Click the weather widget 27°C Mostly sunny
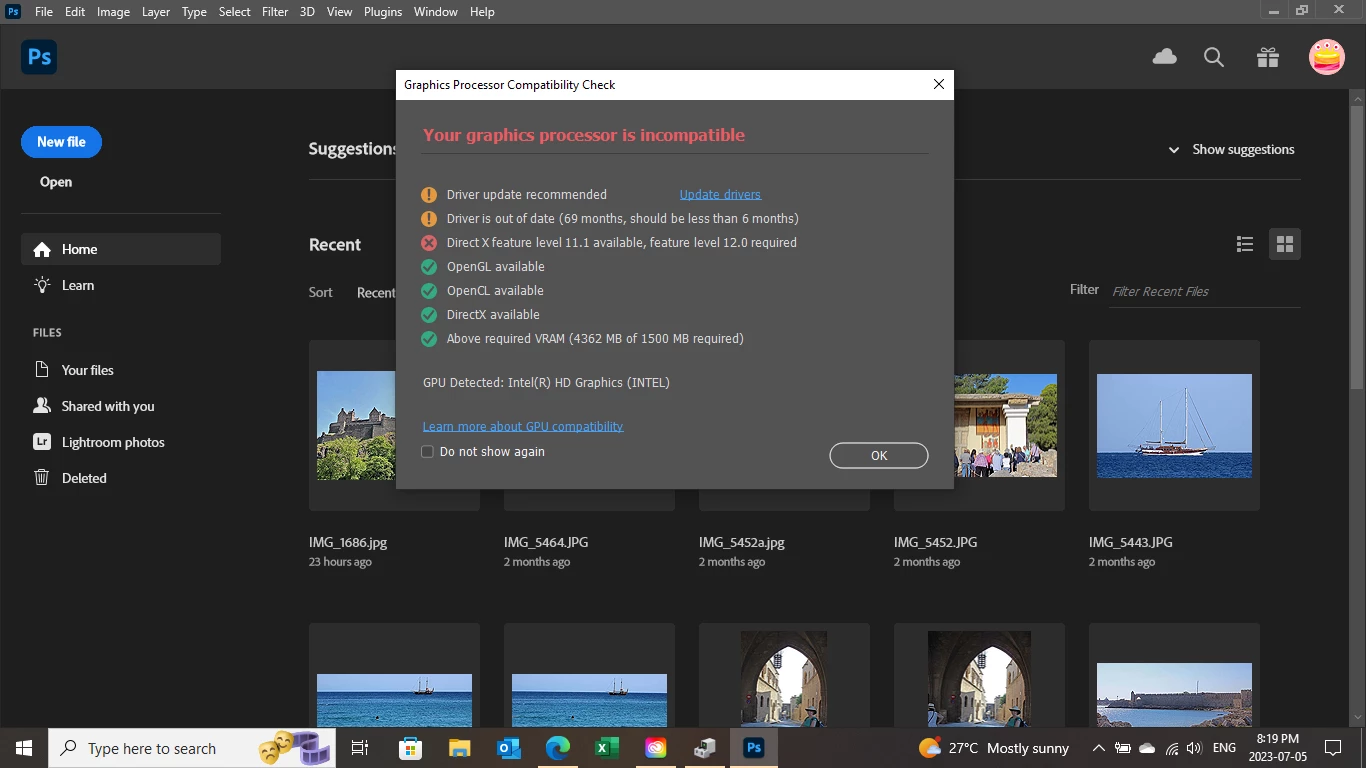Viewport: 1366px width, 768px height. pyautogui.click(x=993, y=748)
